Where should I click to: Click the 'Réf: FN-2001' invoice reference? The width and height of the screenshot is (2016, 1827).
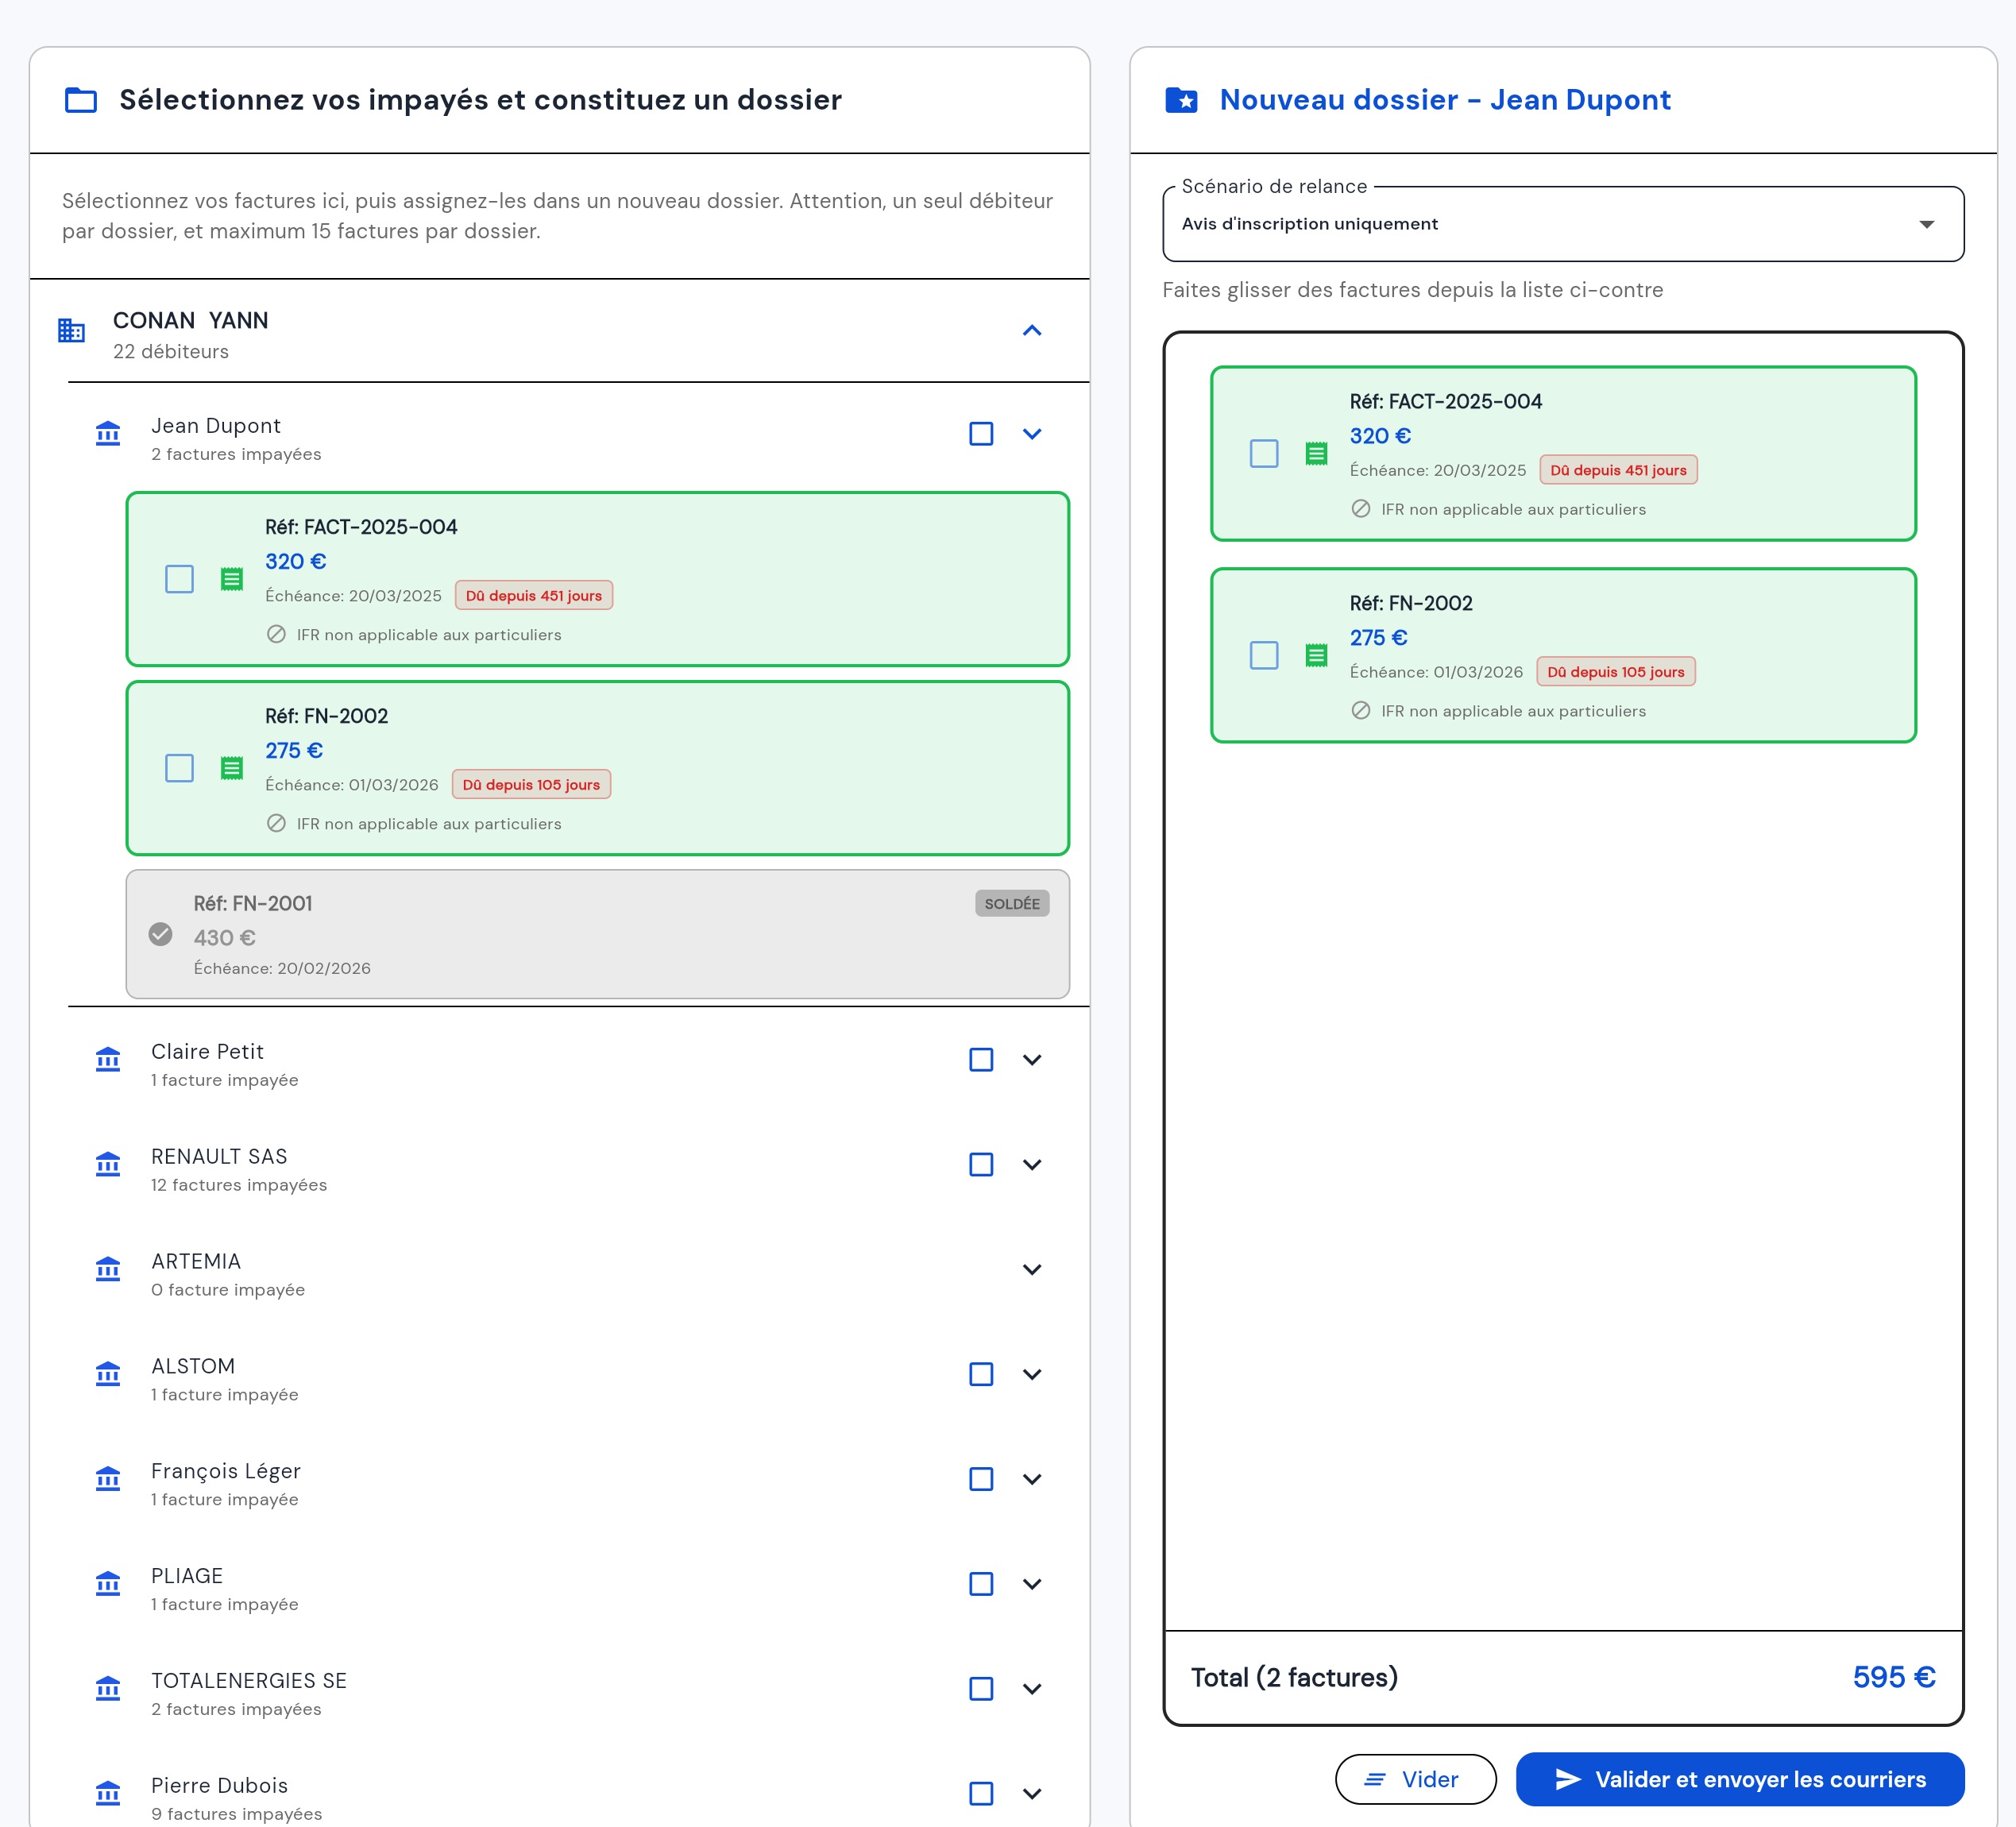click(x=253, y=904)
